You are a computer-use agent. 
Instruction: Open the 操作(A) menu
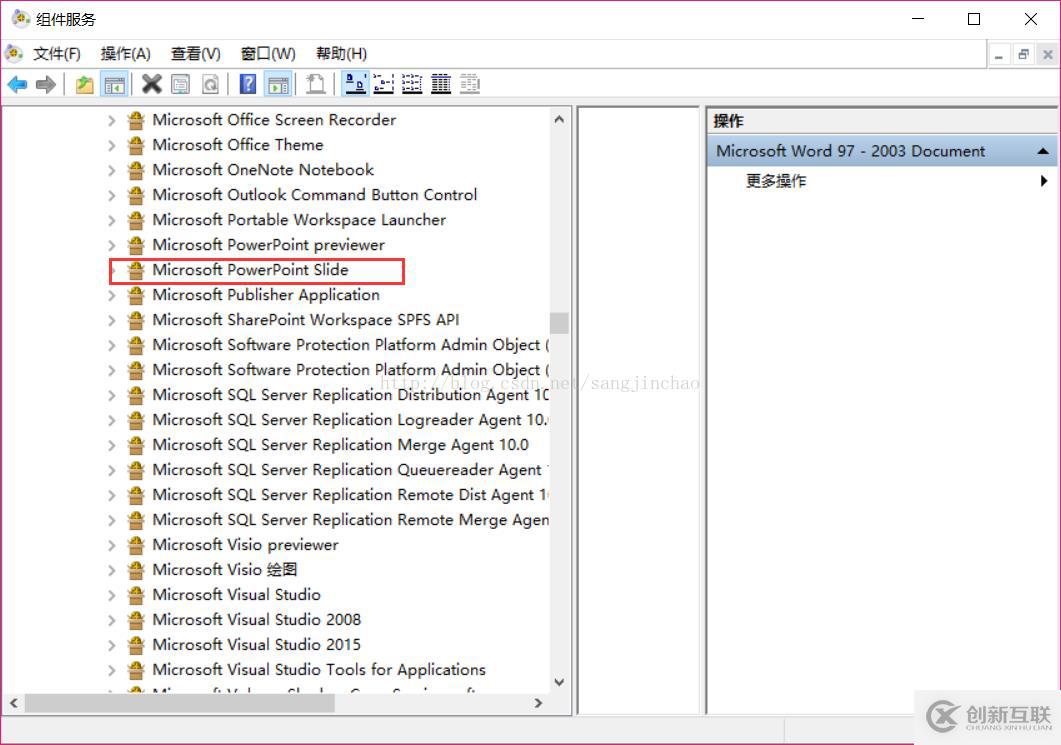(x=125, y=53)
